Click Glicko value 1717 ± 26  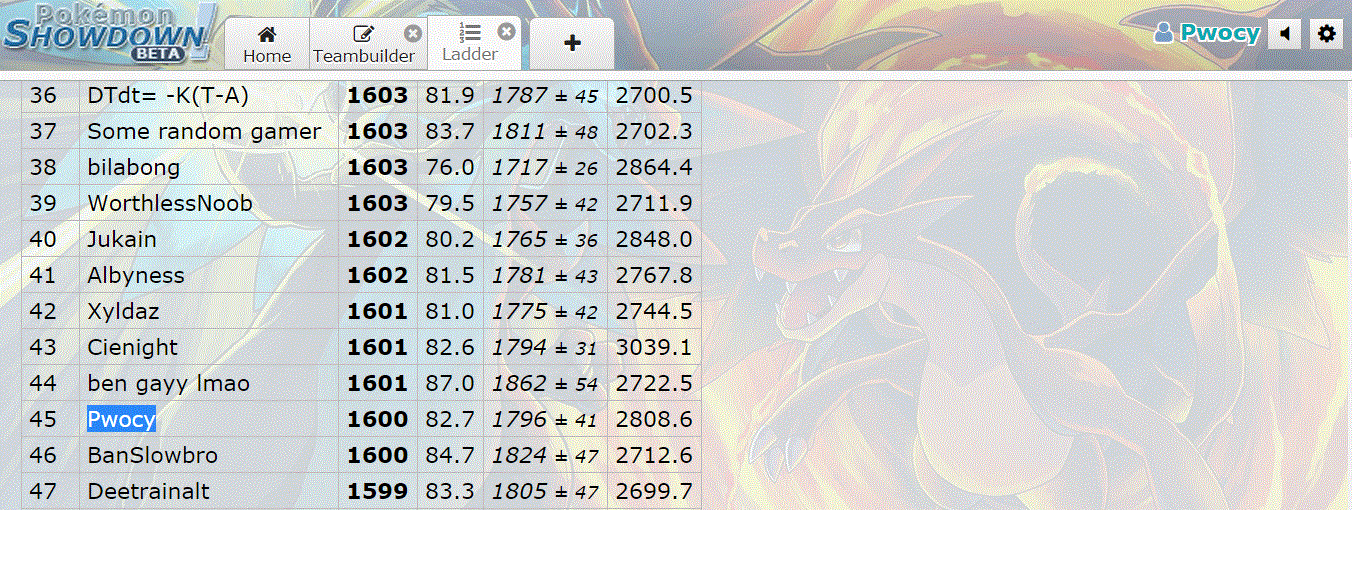[545, 168]
